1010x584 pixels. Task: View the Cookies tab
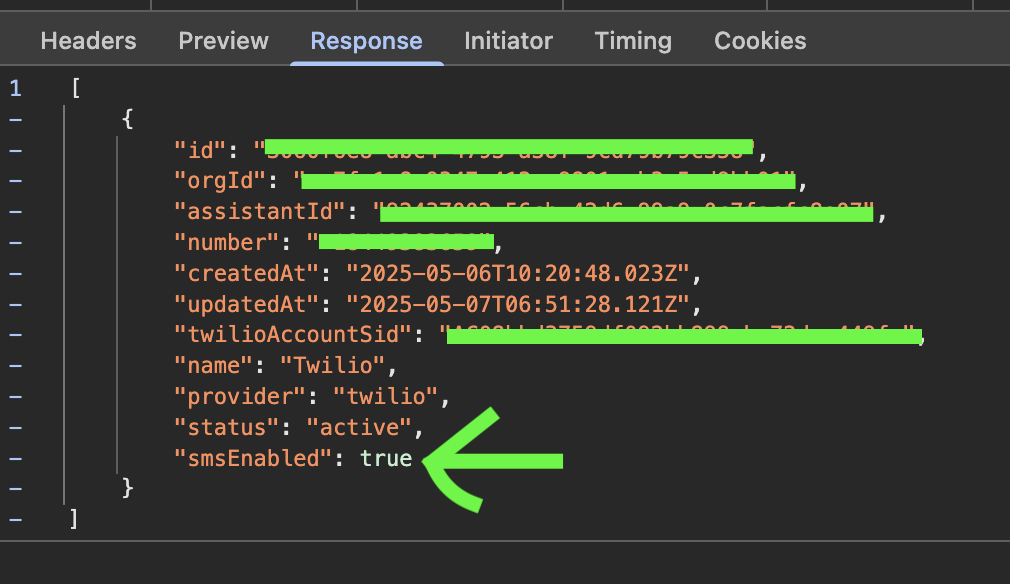click(760, 41)
